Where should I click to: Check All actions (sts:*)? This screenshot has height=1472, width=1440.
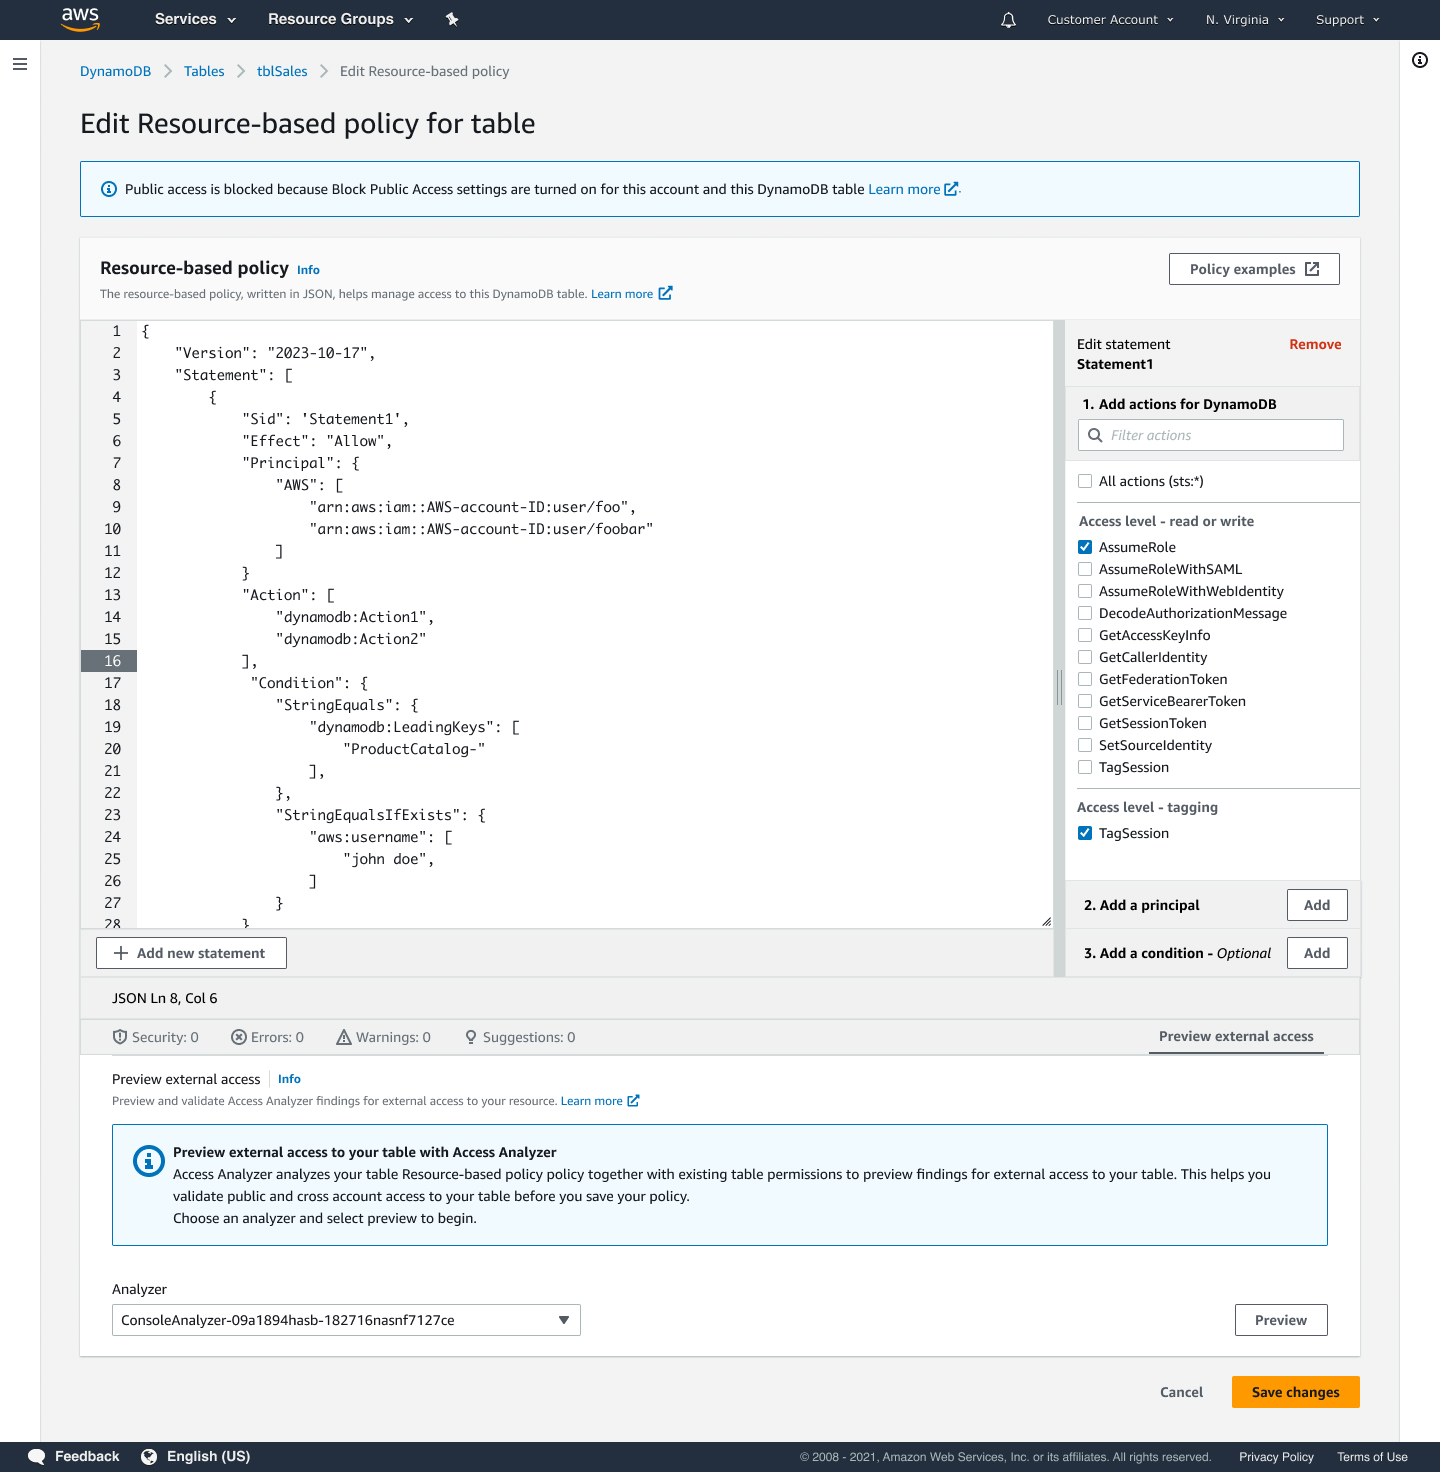[1085, 481]
